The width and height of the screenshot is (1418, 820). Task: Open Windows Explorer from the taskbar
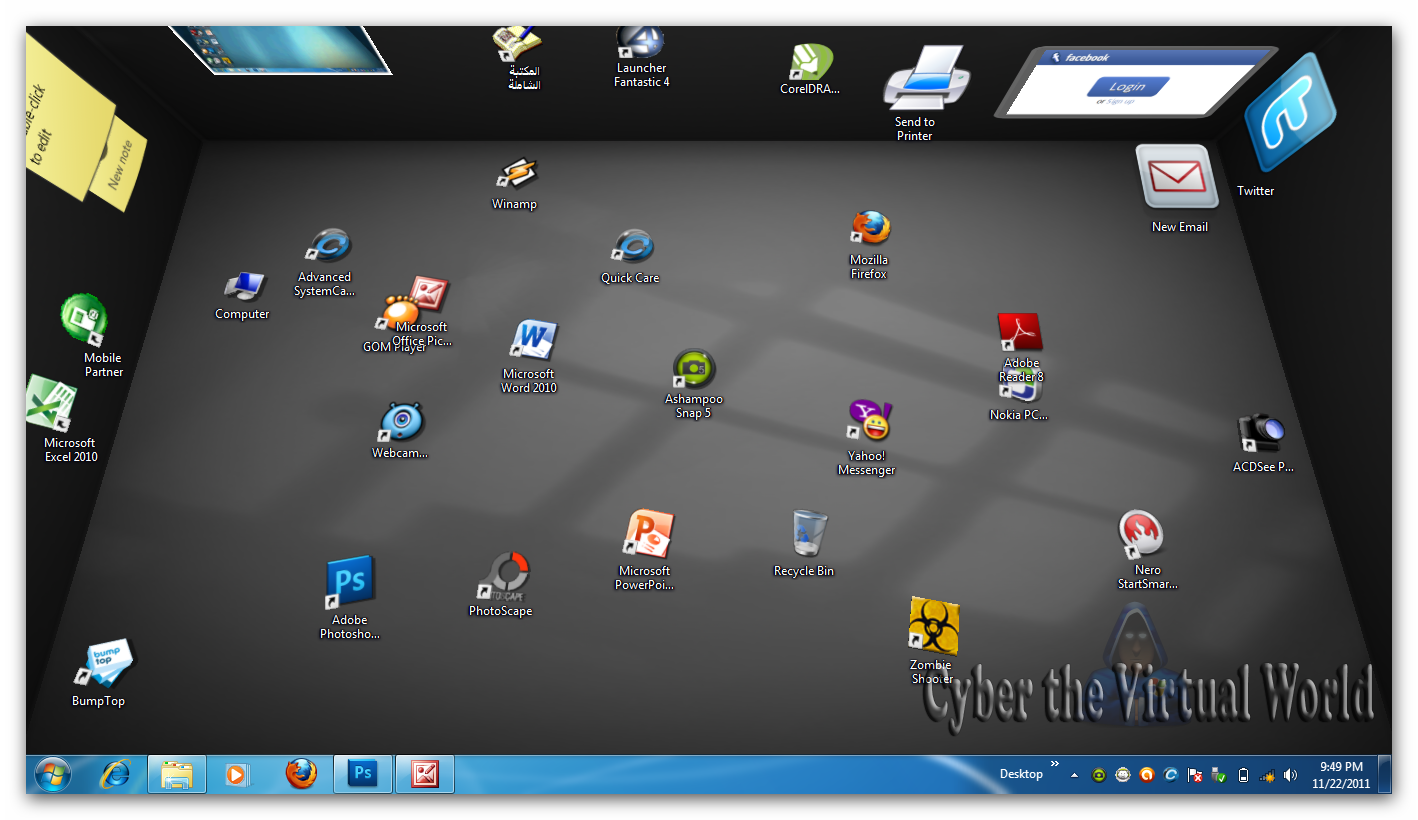[177, 774]
